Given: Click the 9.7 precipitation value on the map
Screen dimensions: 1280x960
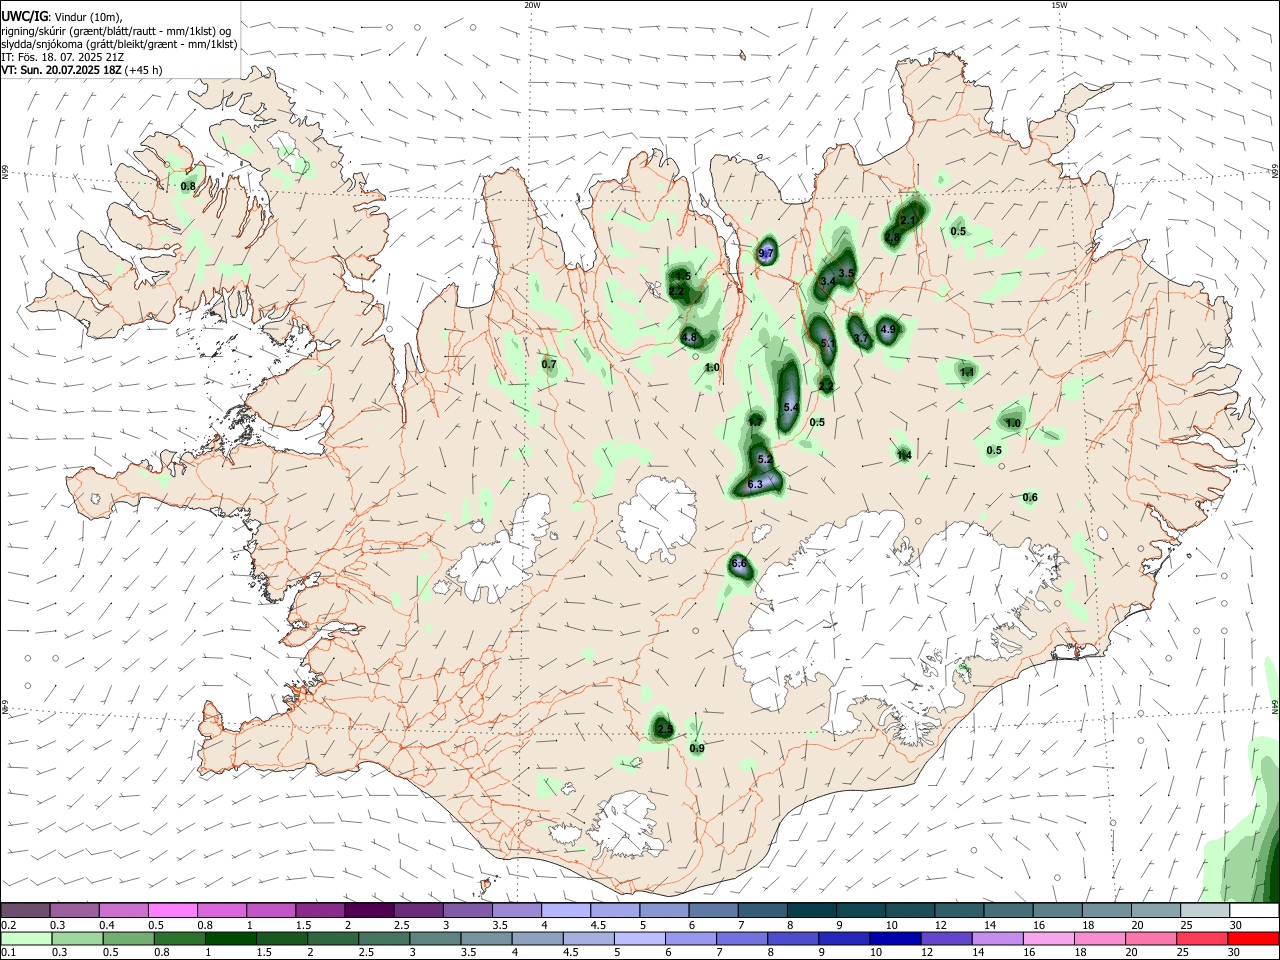Looking at the screenshot, I should [766, 254].
